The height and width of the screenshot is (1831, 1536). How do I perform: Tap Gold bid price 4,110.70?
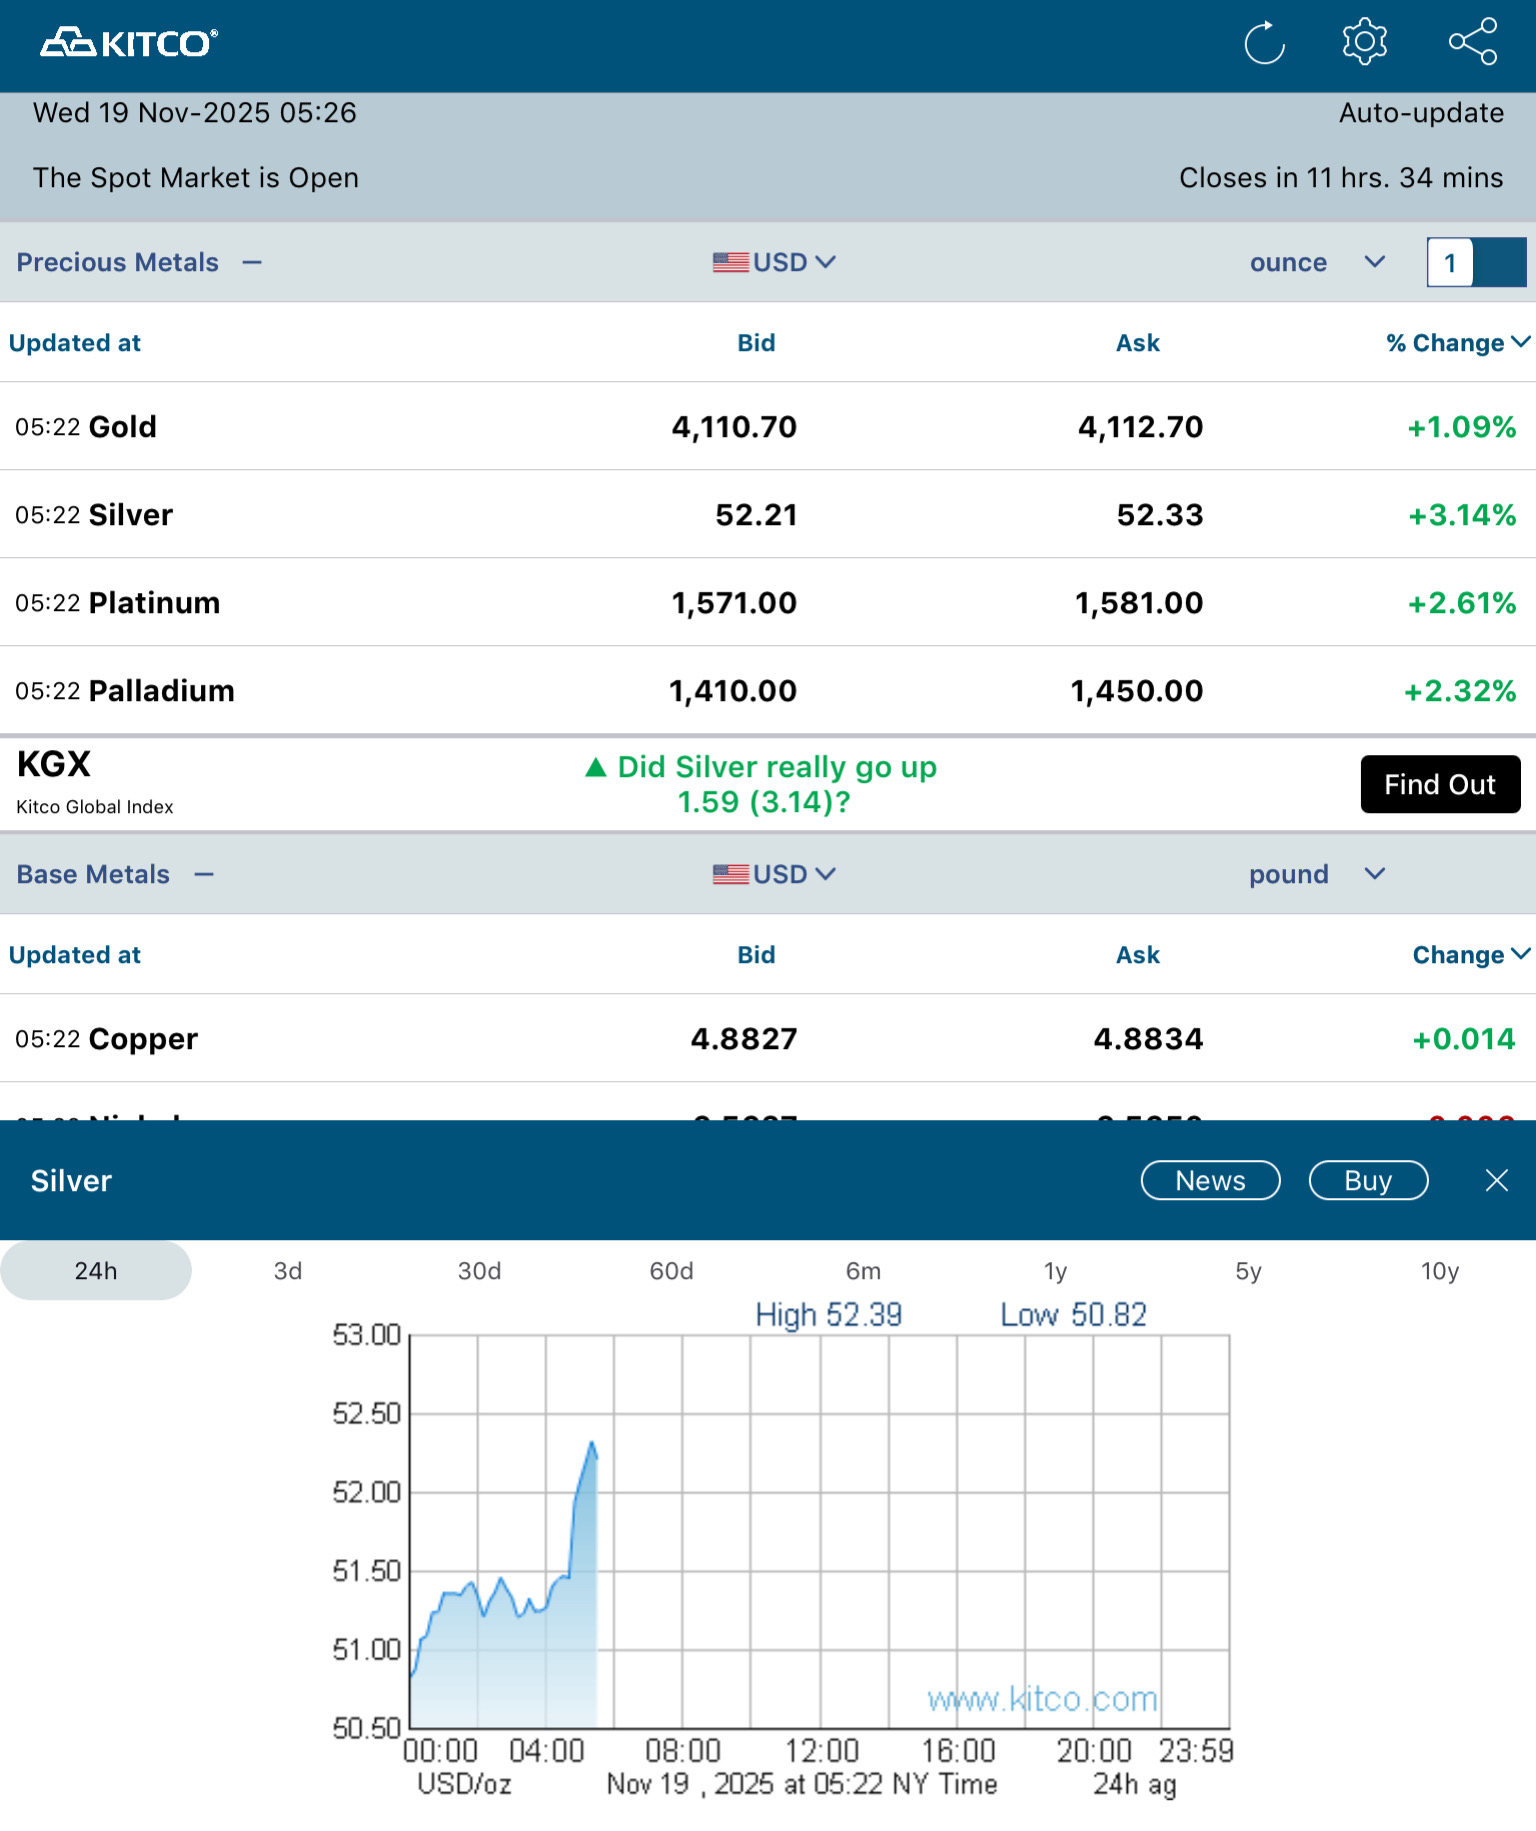click(734, 427)
